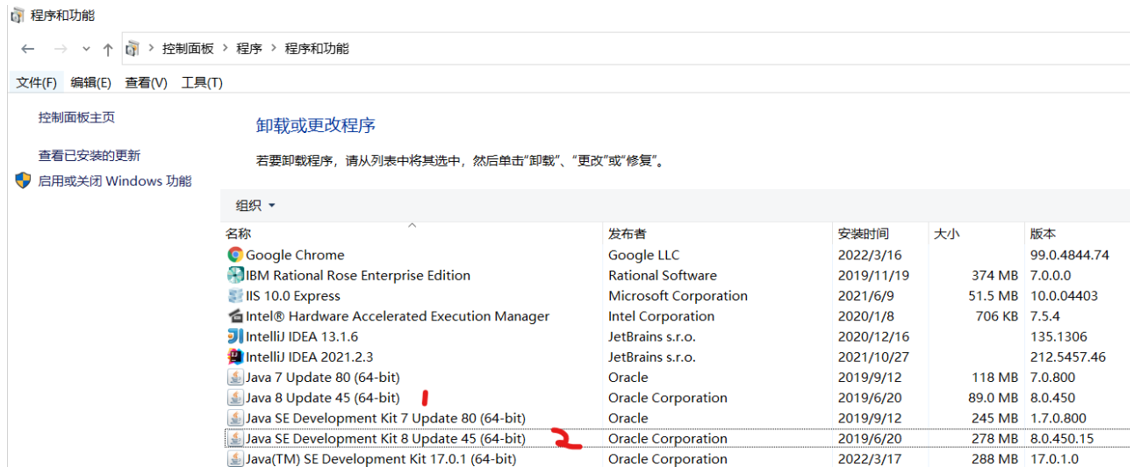Viewport: 1130px width, 471px height.
Task: Click install date 2021/10/27
Action: [873, 356]
